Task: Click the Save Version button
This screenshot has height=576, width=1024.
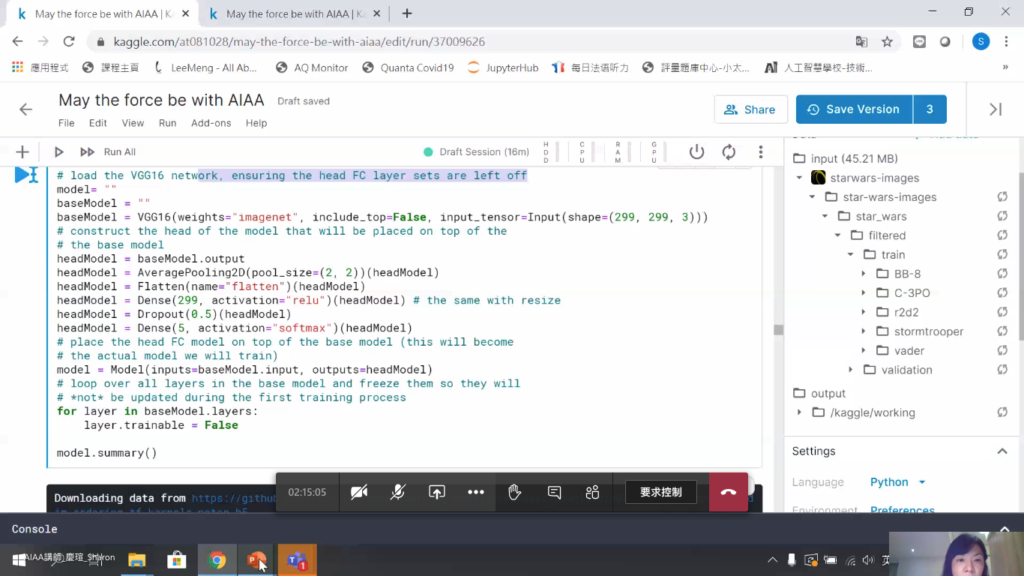Action: point(853,109)
